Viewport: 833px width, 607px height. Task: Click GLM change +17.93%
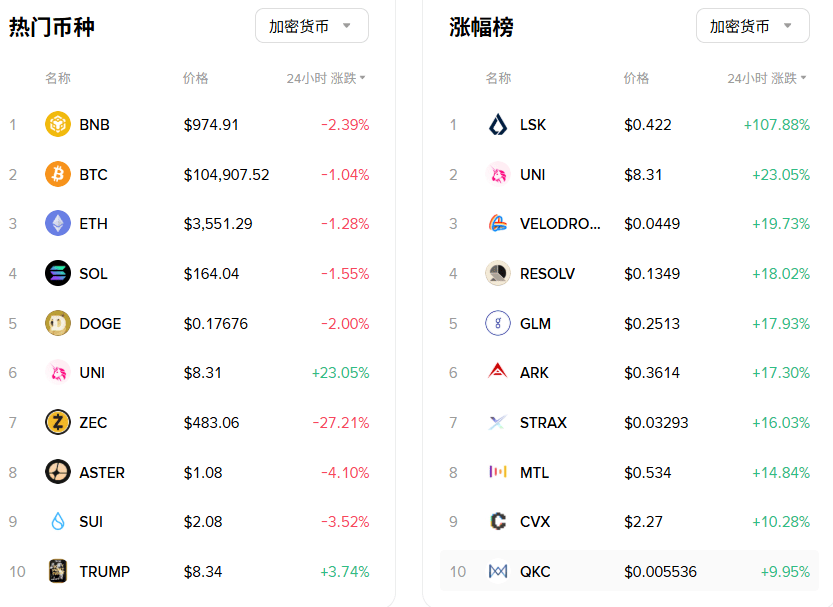(781, 323)
